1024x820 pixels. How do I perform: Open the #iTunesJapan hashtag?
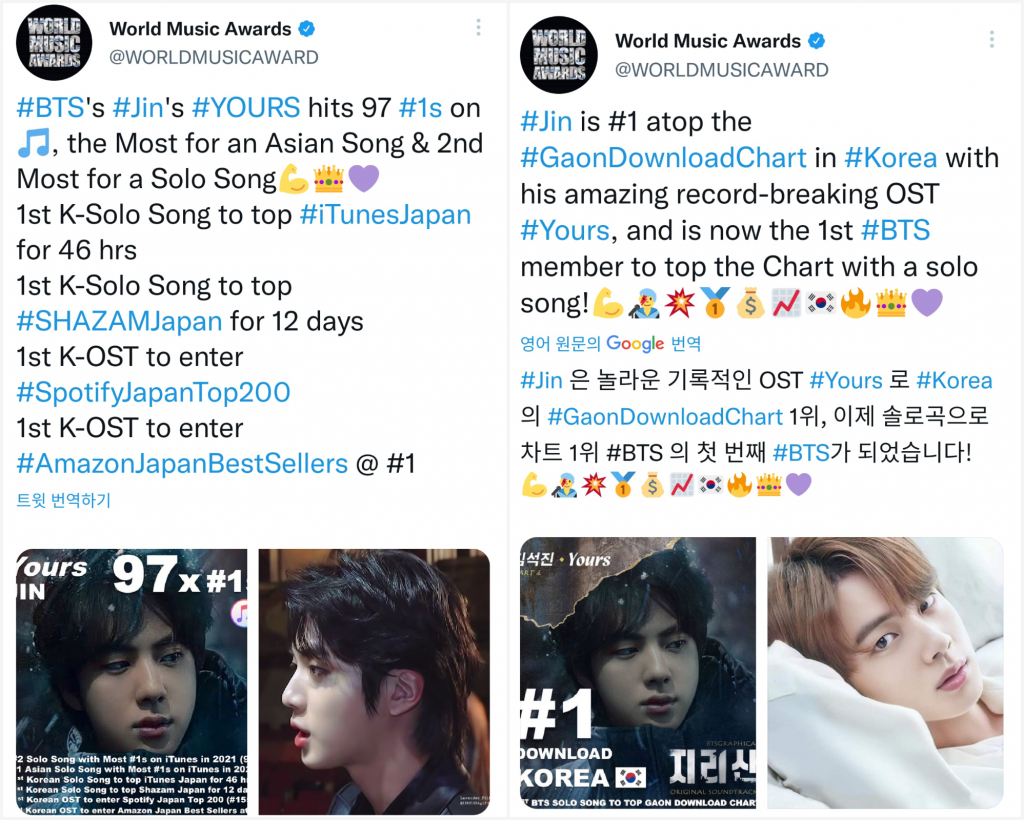pyautogui.click(x=385, y=215)
